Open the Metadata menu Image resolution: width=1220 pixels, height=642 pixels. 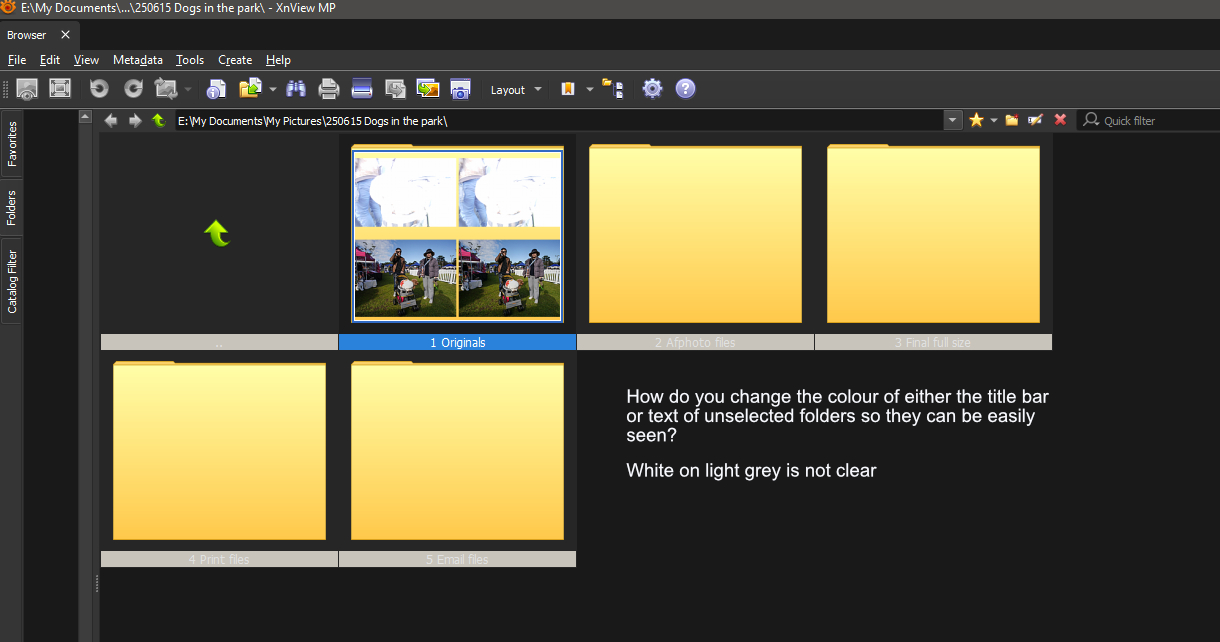138,60
